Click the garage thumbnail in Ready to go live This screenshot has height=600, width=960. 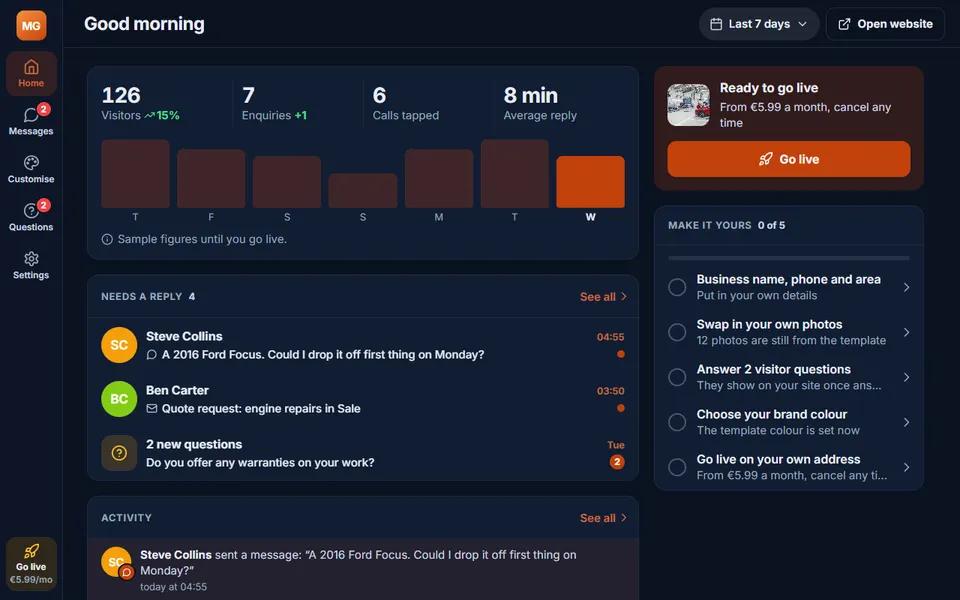tap(688, 105)
